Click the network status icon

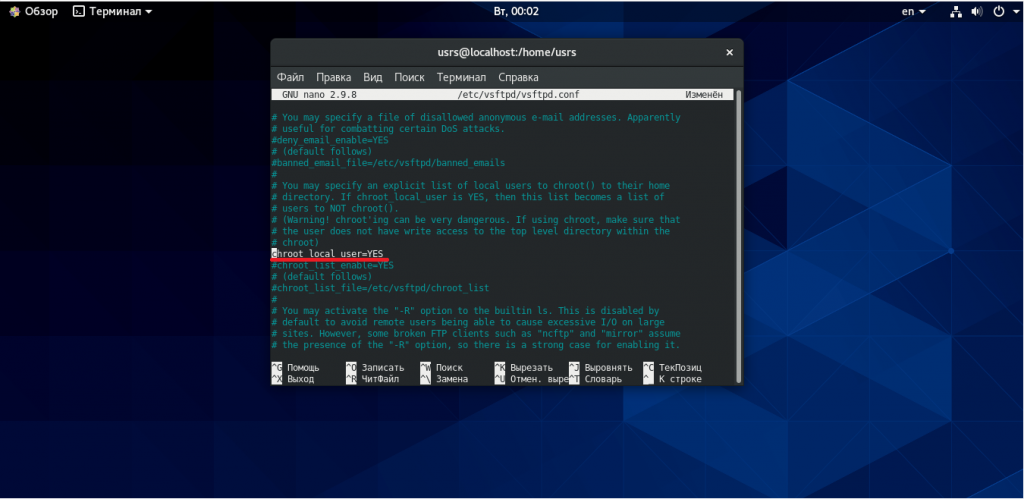coord(956,11)
